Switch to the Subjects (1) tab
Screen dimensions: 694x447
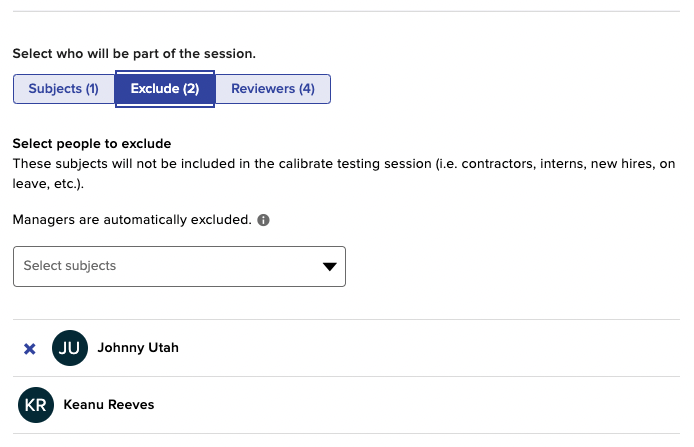coord(64,89)
